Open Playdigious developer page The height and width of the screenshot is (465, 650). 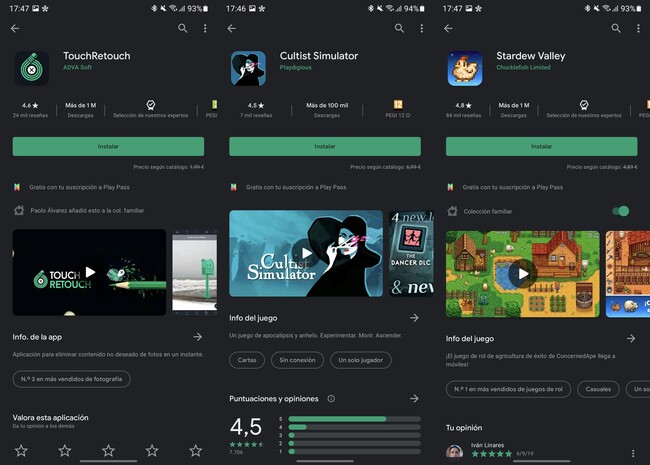(x=296, y=67)
